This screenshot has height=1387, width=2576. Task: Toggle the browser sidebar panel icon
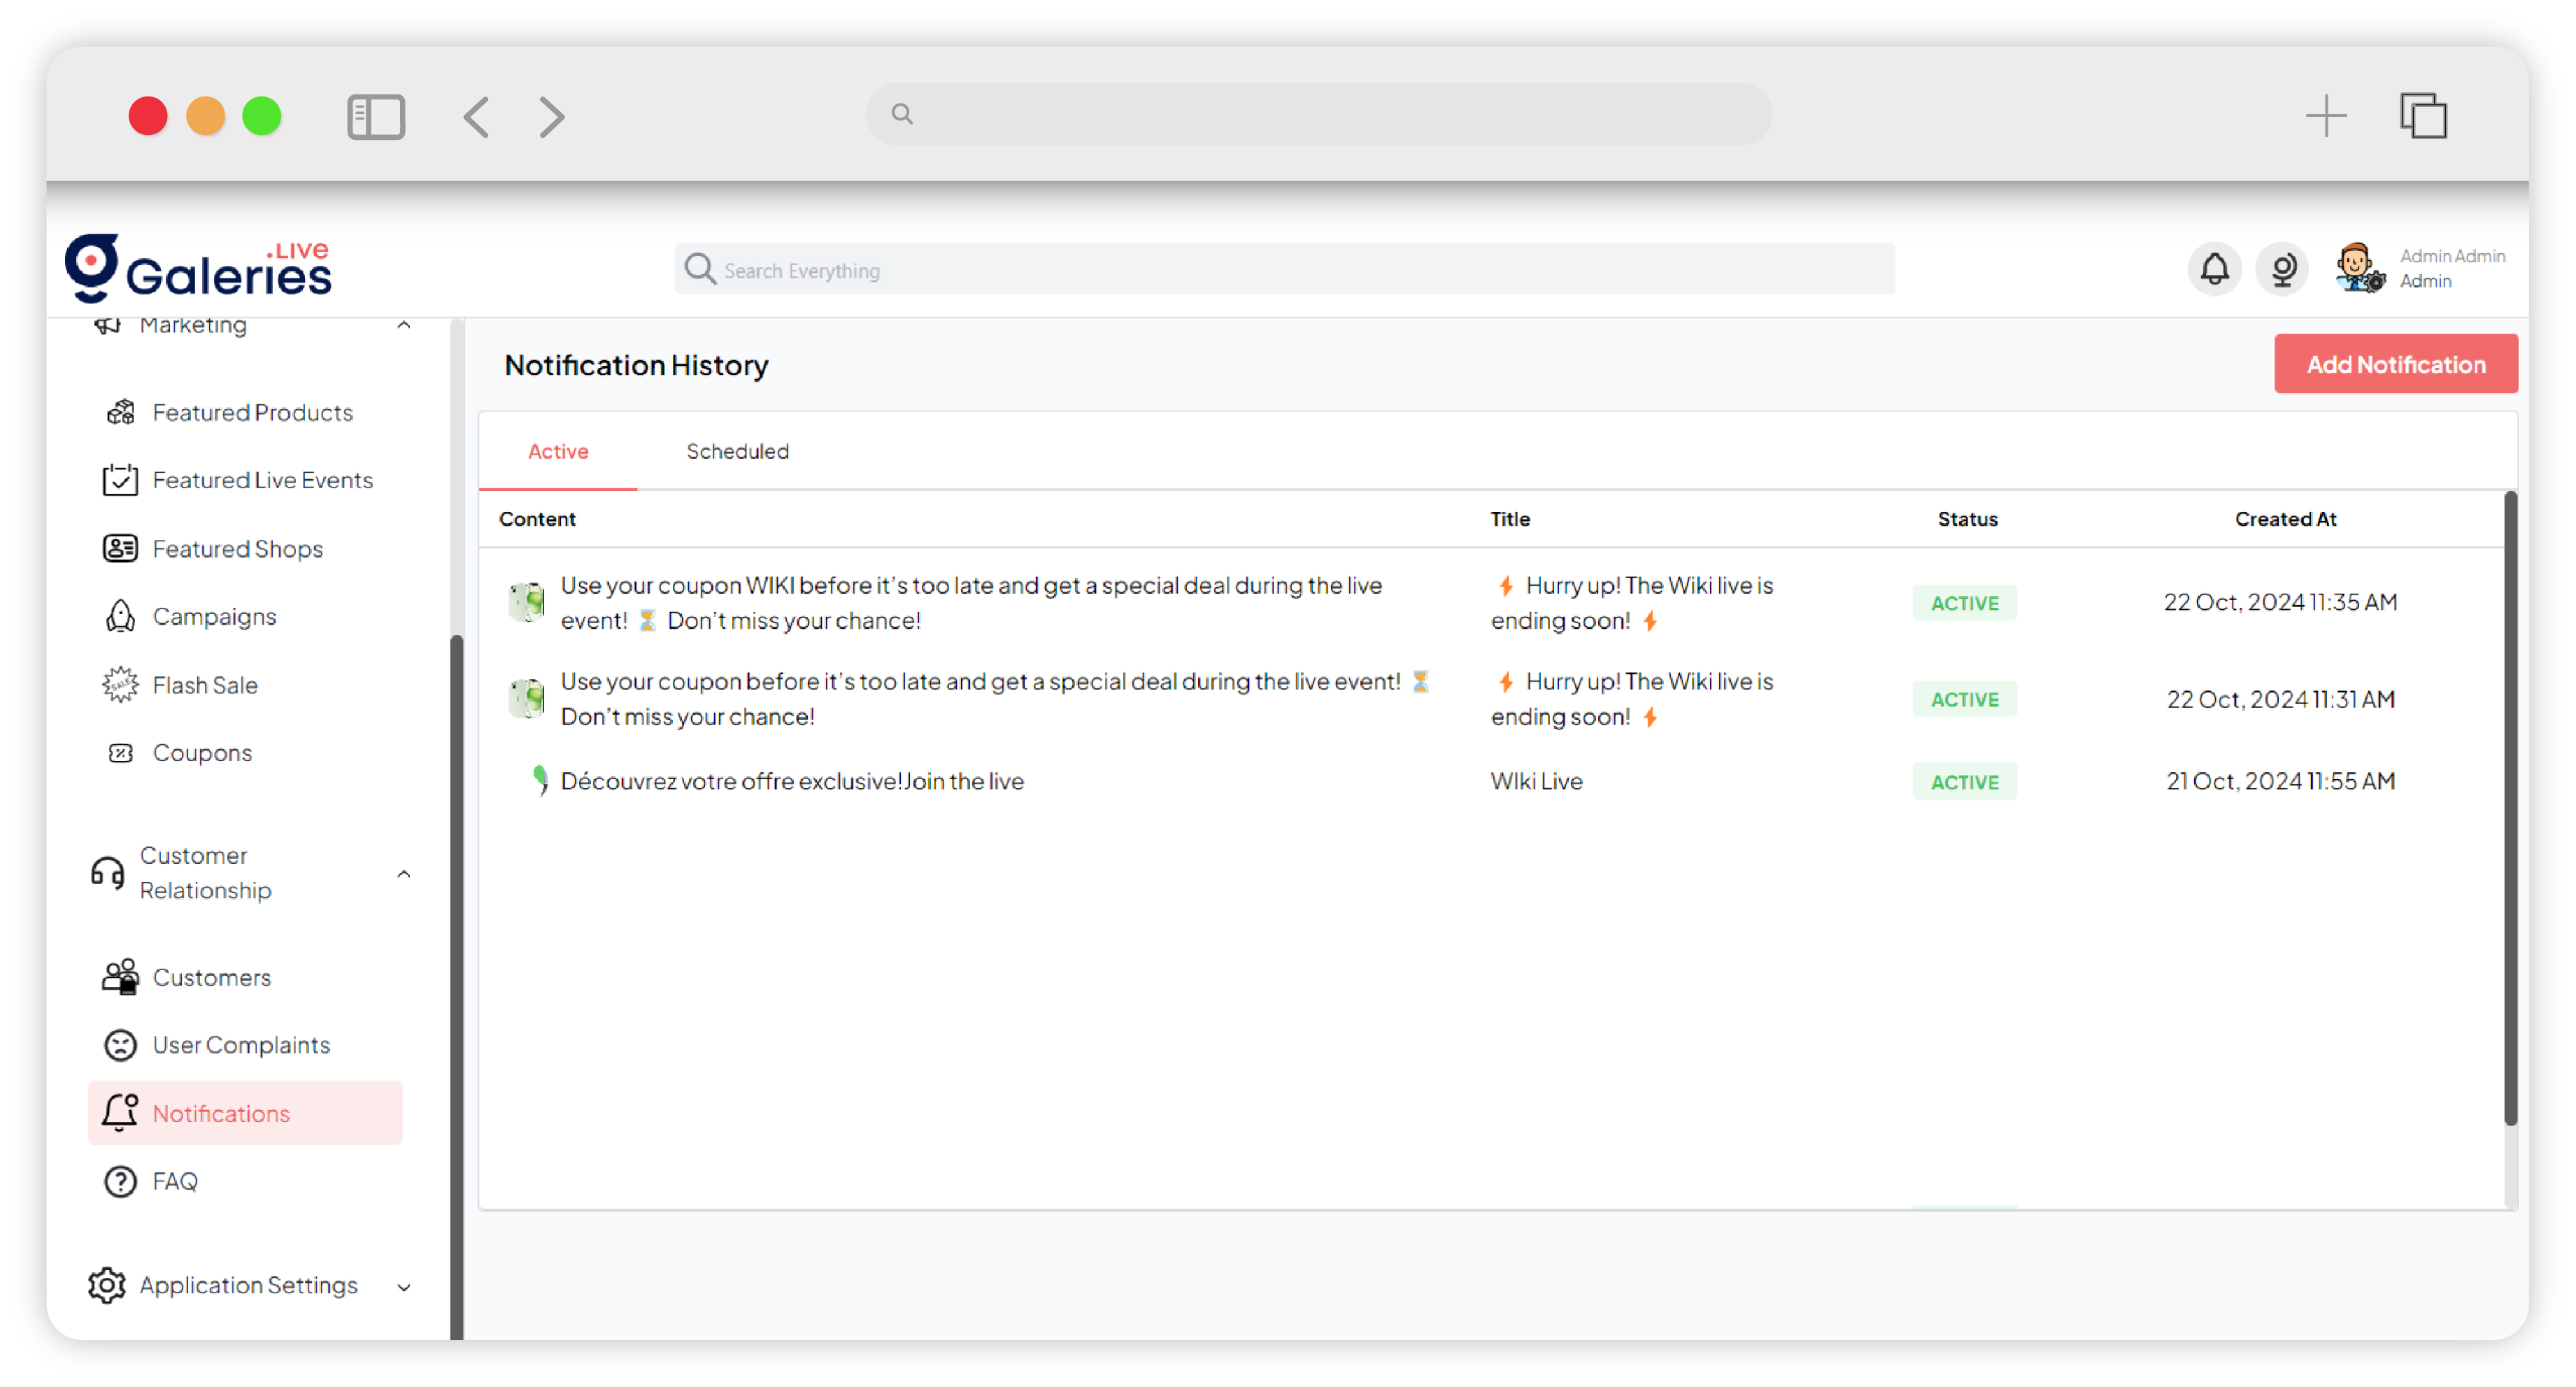point(376,117)
